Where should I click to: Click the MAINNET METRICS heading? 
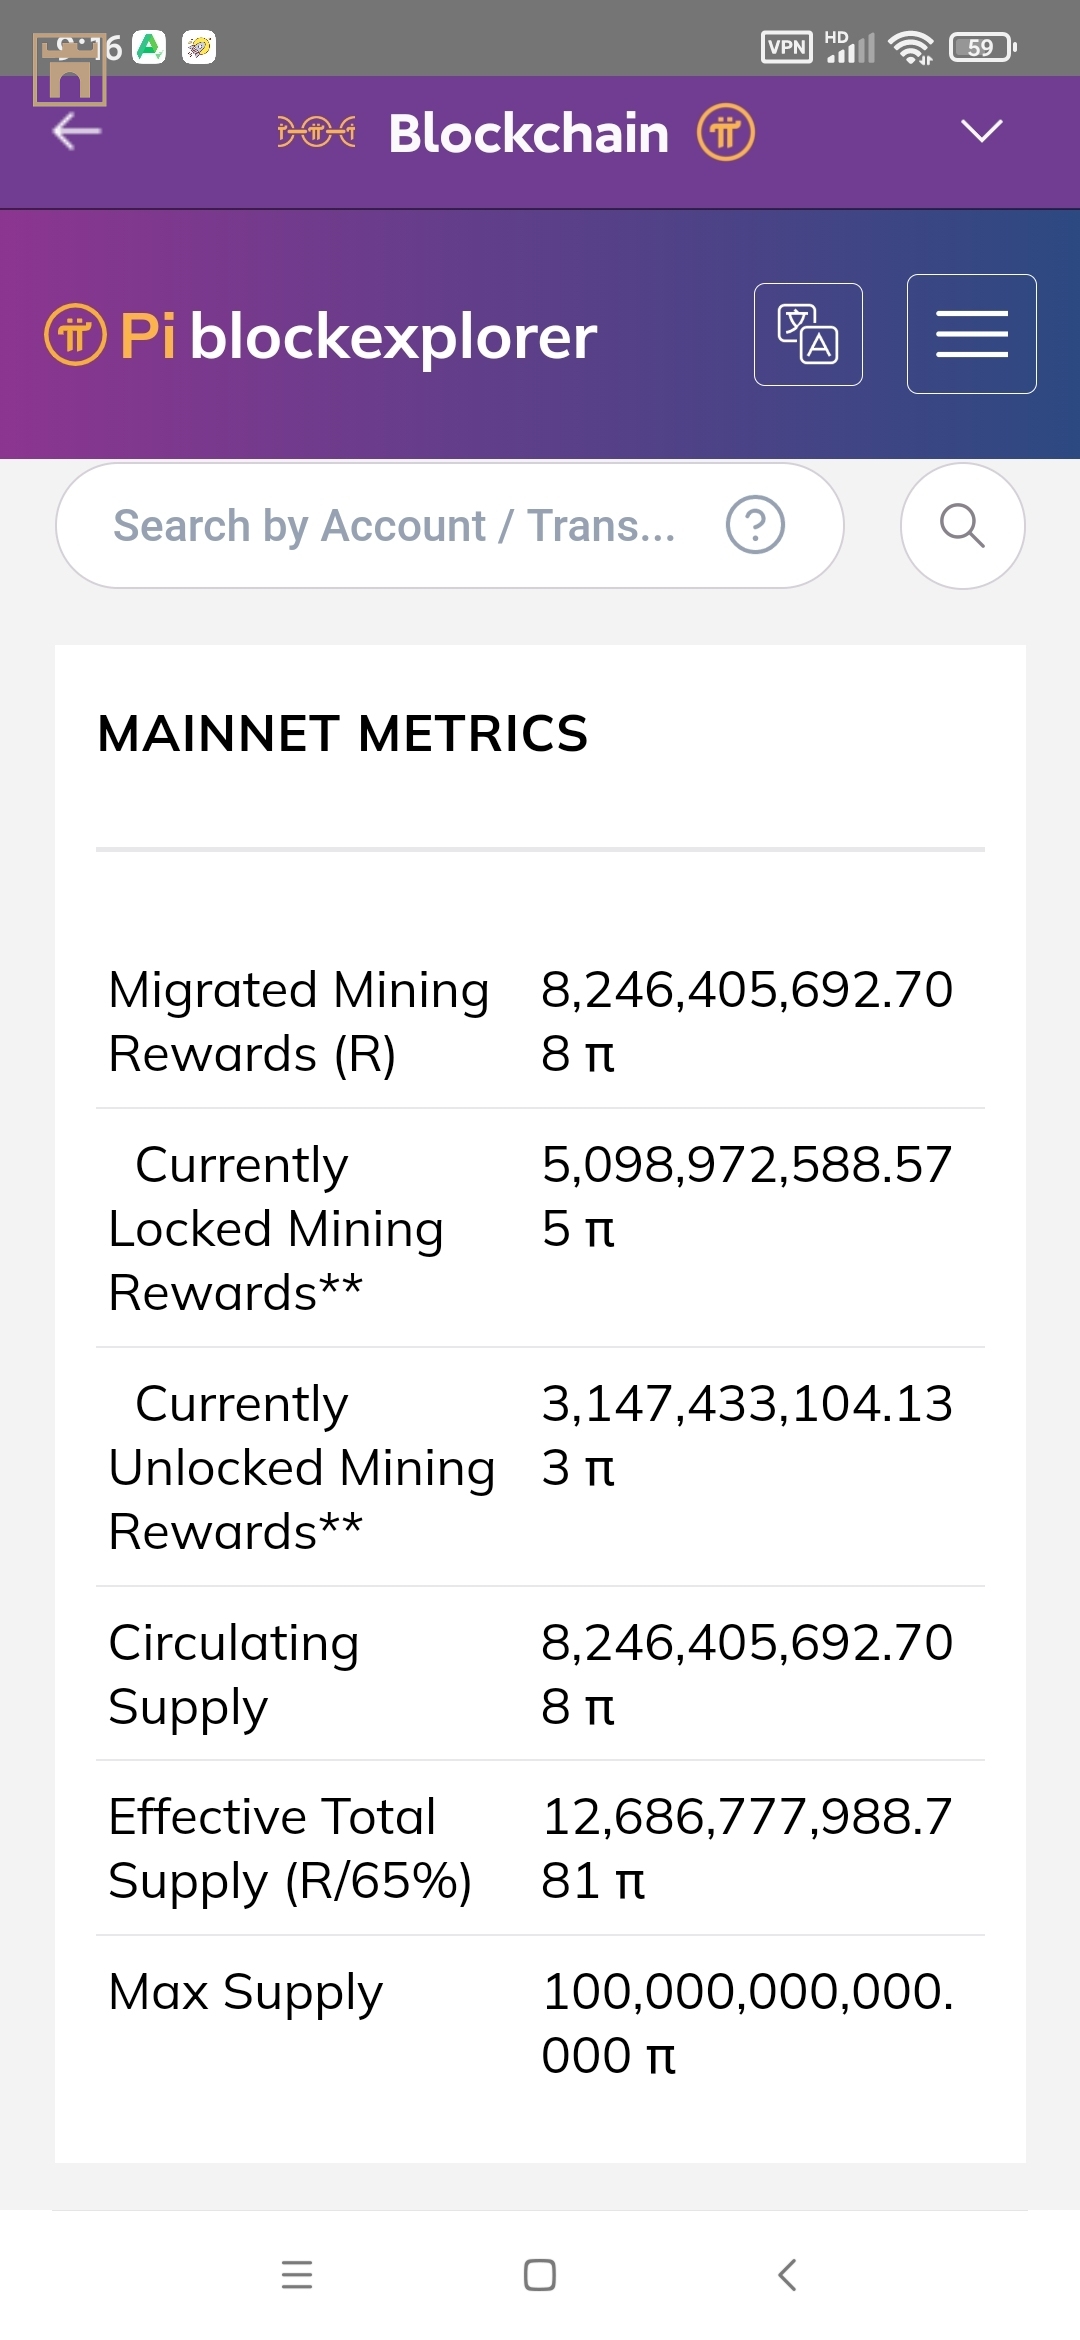pyautogui.click(x=343, y=733)
